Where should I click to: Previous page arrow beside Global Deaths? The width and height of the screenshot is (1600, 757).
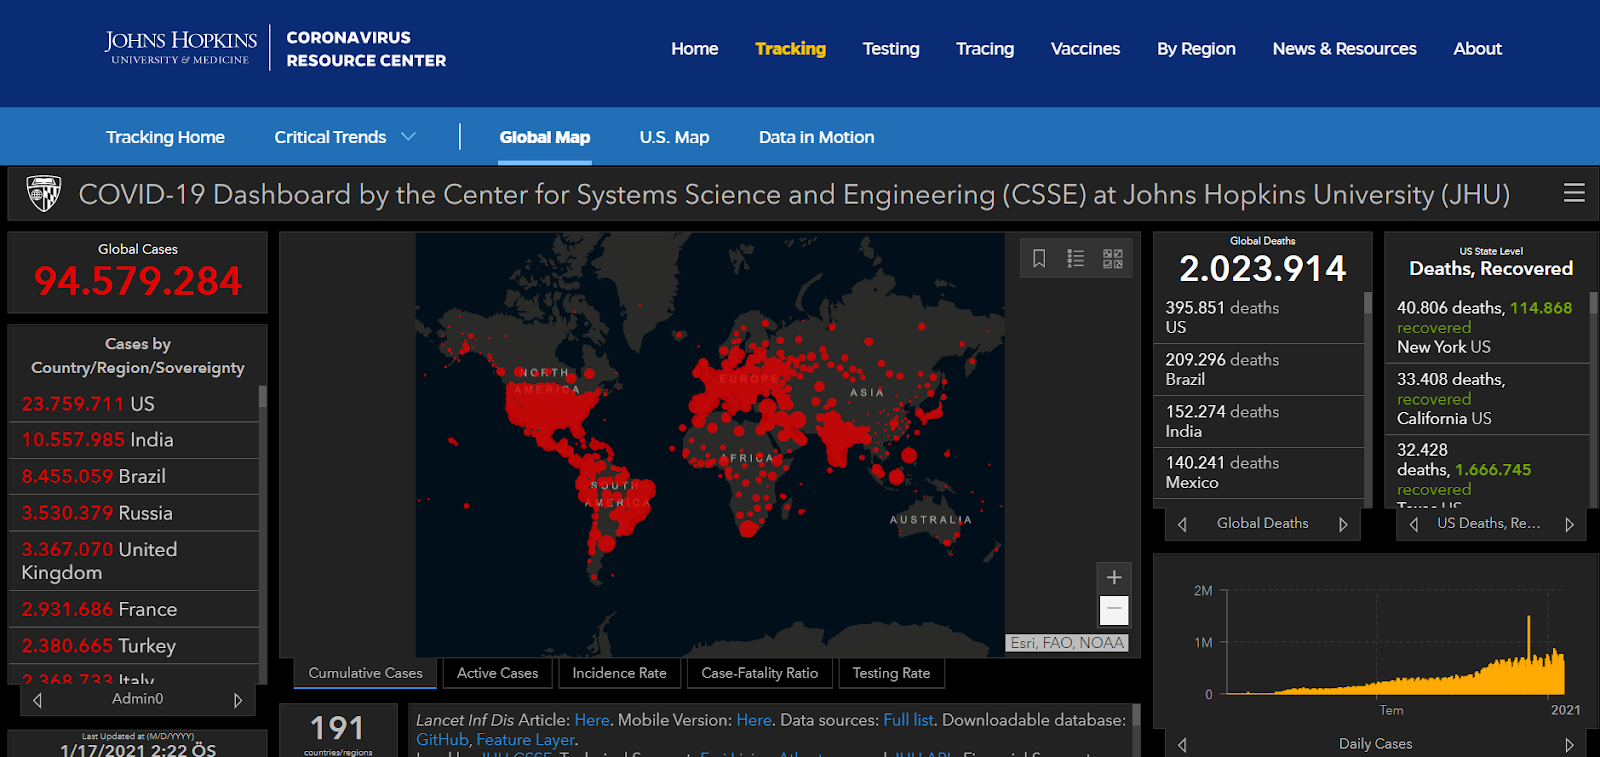(1182, 524)
